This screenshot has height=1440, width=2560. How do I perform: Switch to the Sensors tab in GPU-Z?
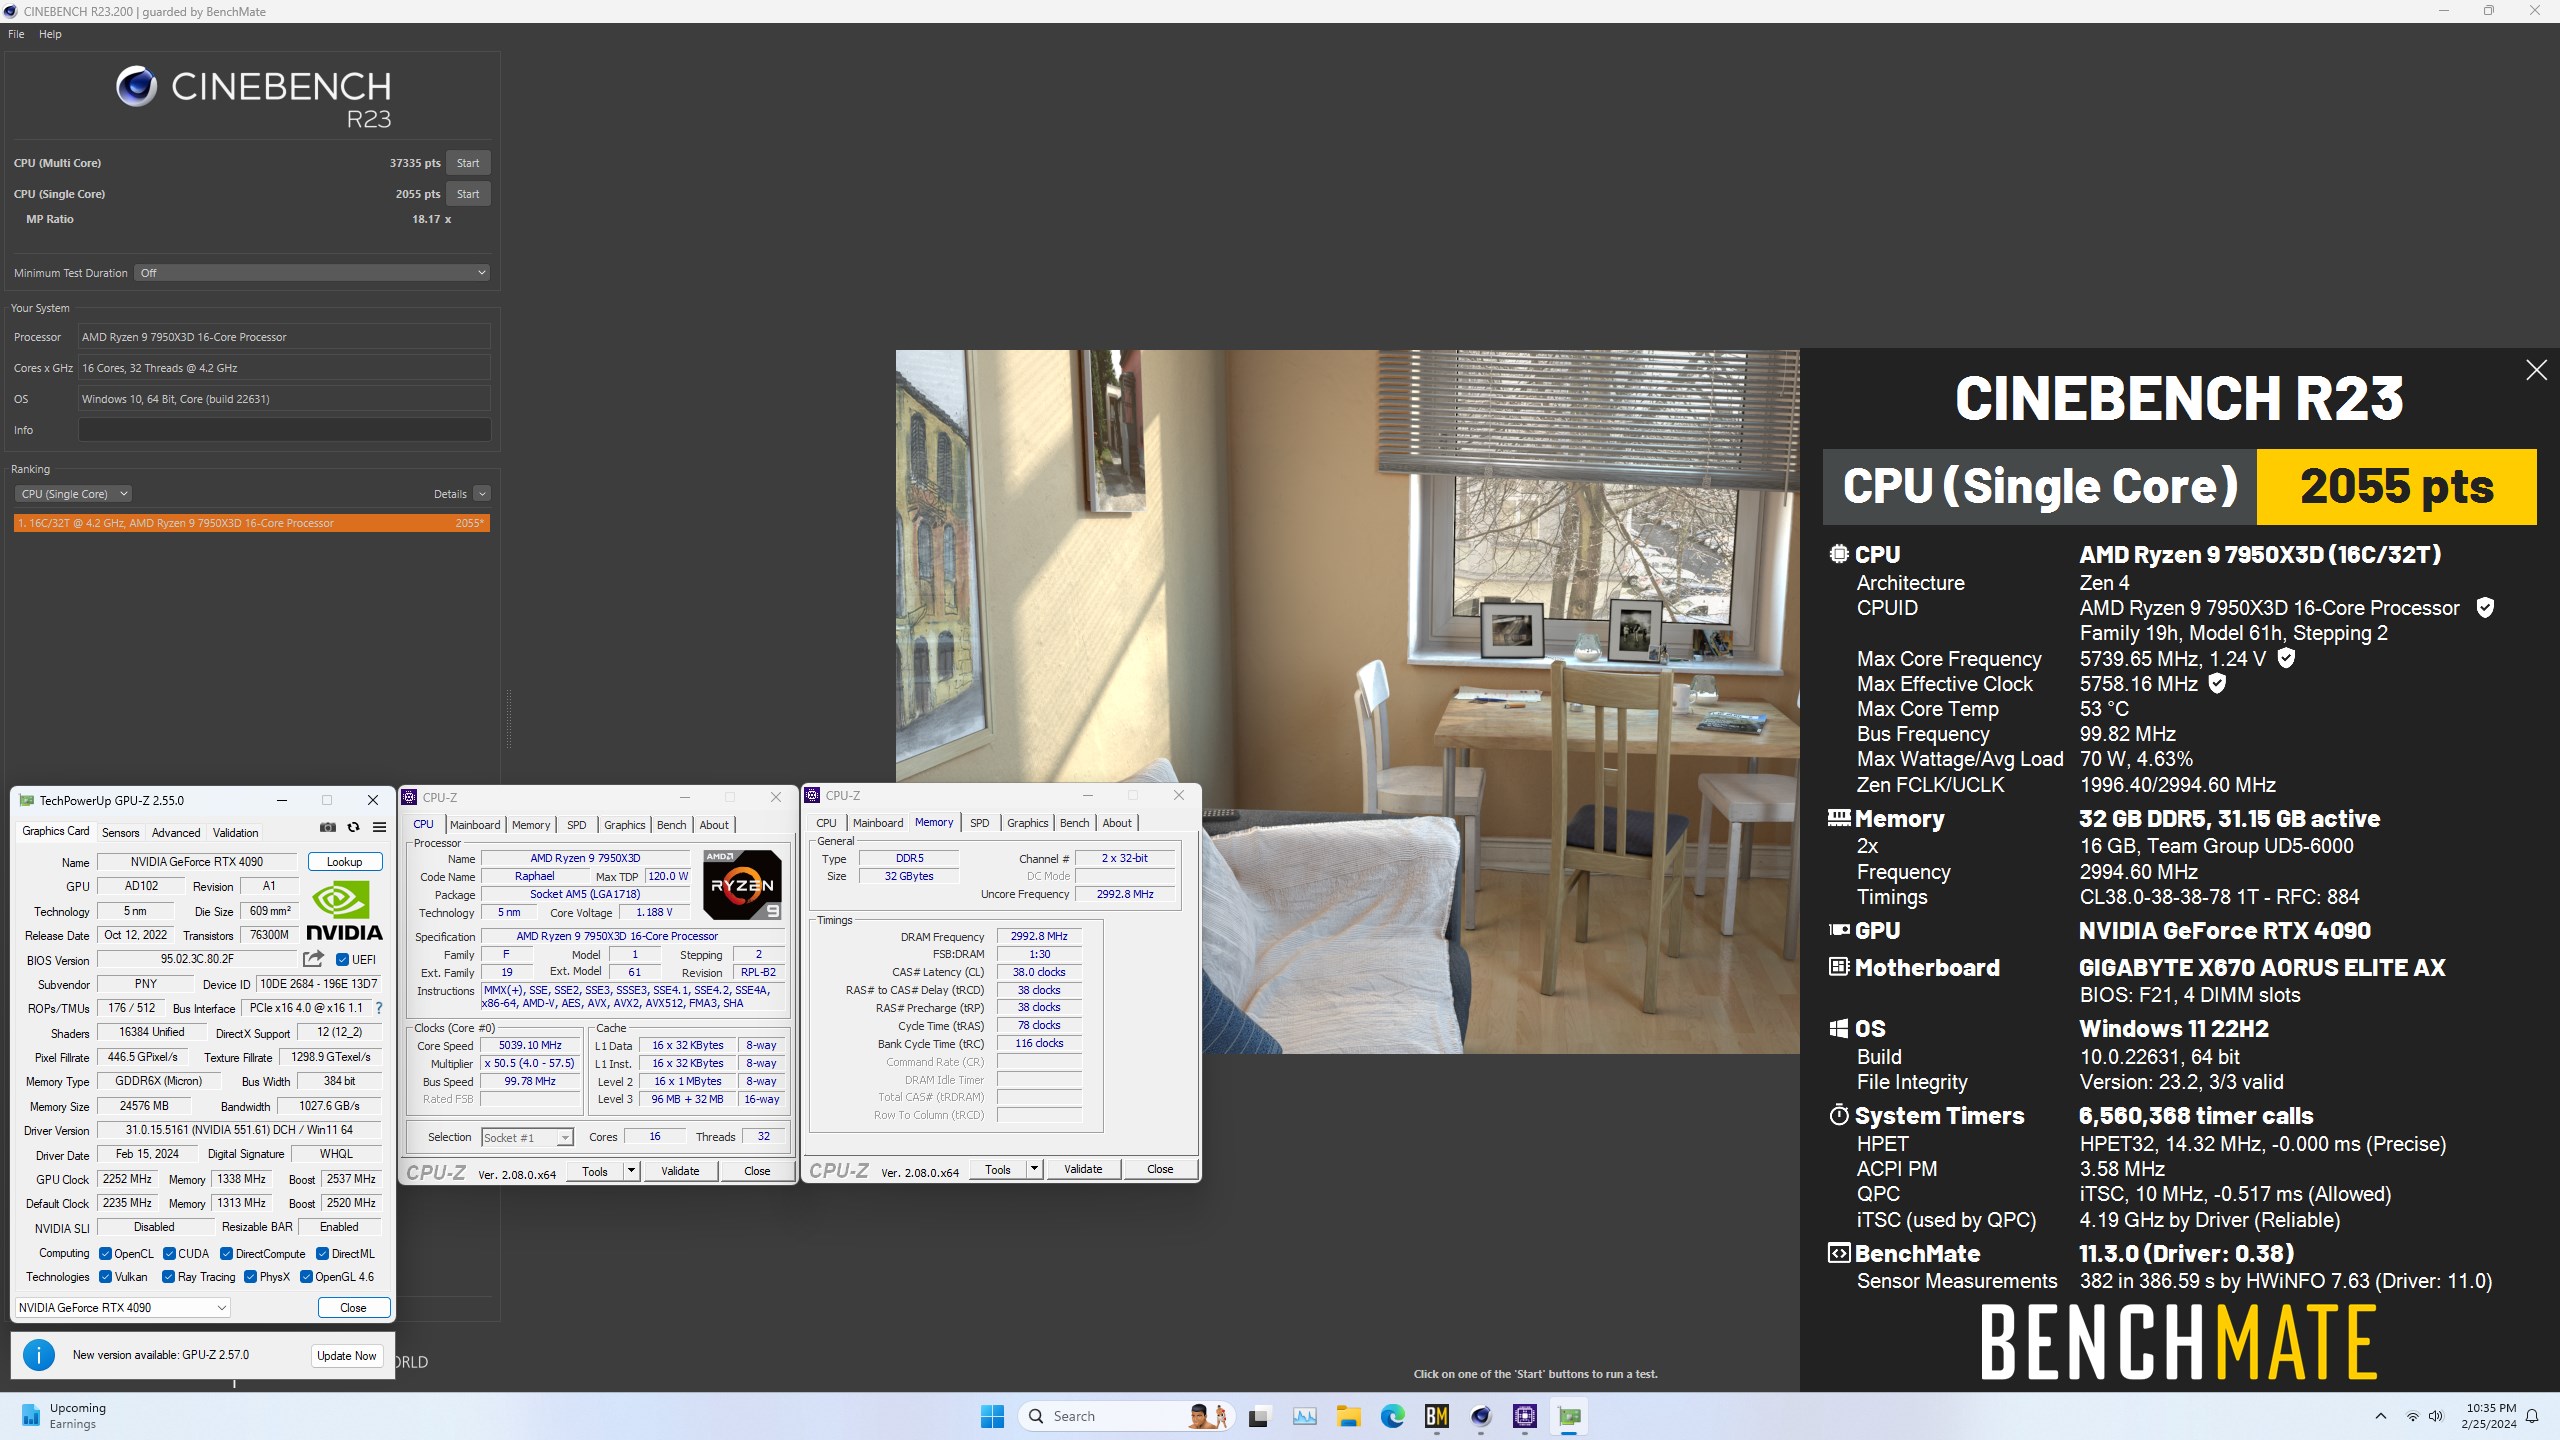(121, 833)
